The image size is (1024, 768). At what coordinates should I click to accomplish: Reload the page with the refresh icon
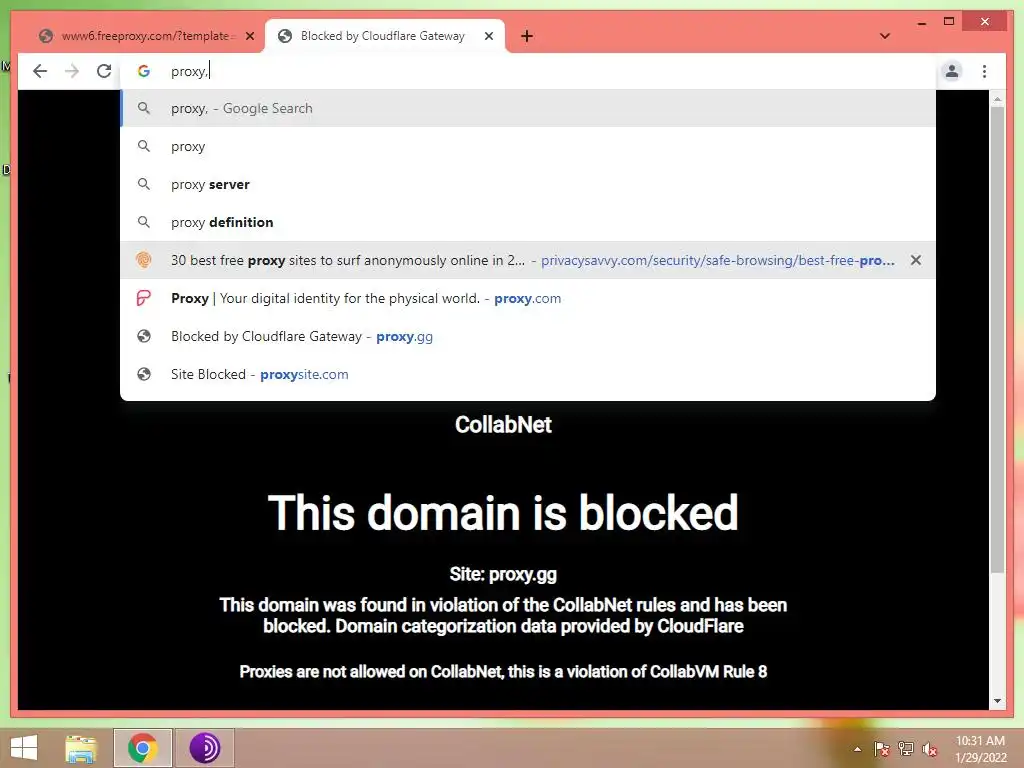point(104,71)
